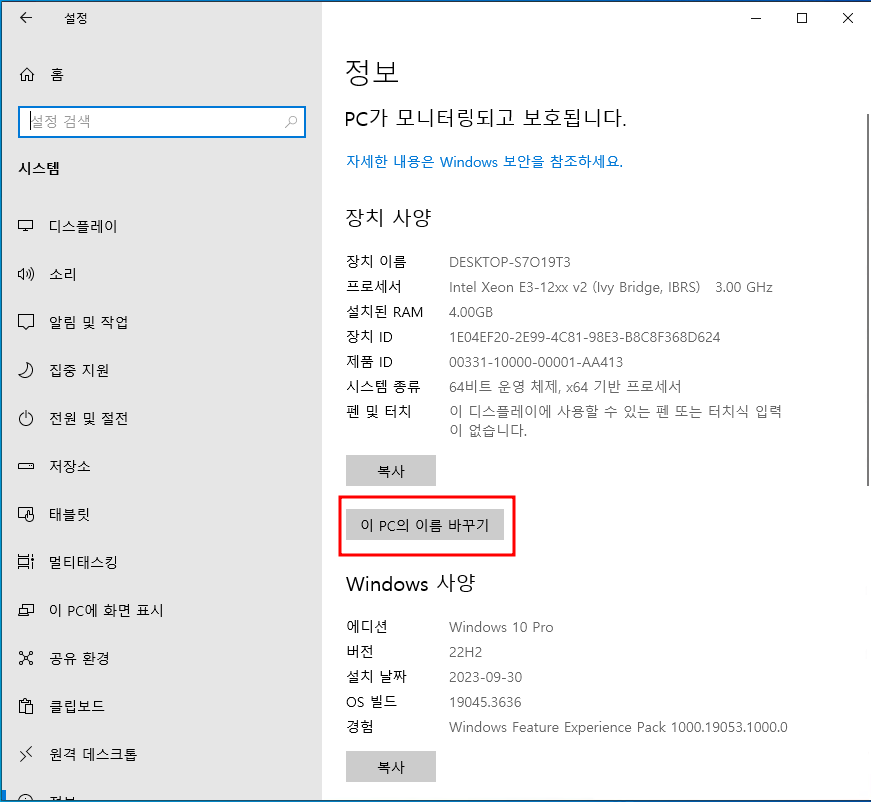
Task: Open the Windows 보안 details link
Action: point(484,161)
